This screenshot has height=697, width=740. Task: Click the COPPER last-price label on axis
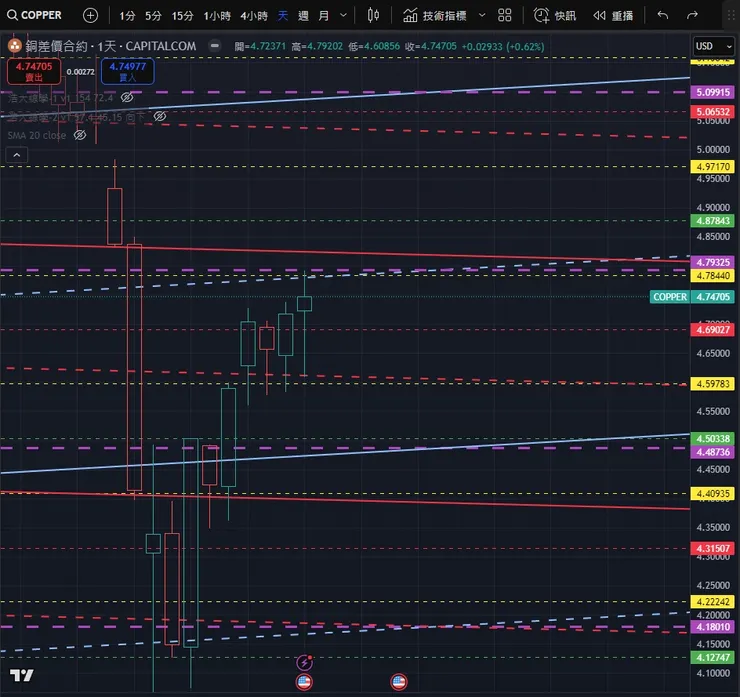[670, 297]
